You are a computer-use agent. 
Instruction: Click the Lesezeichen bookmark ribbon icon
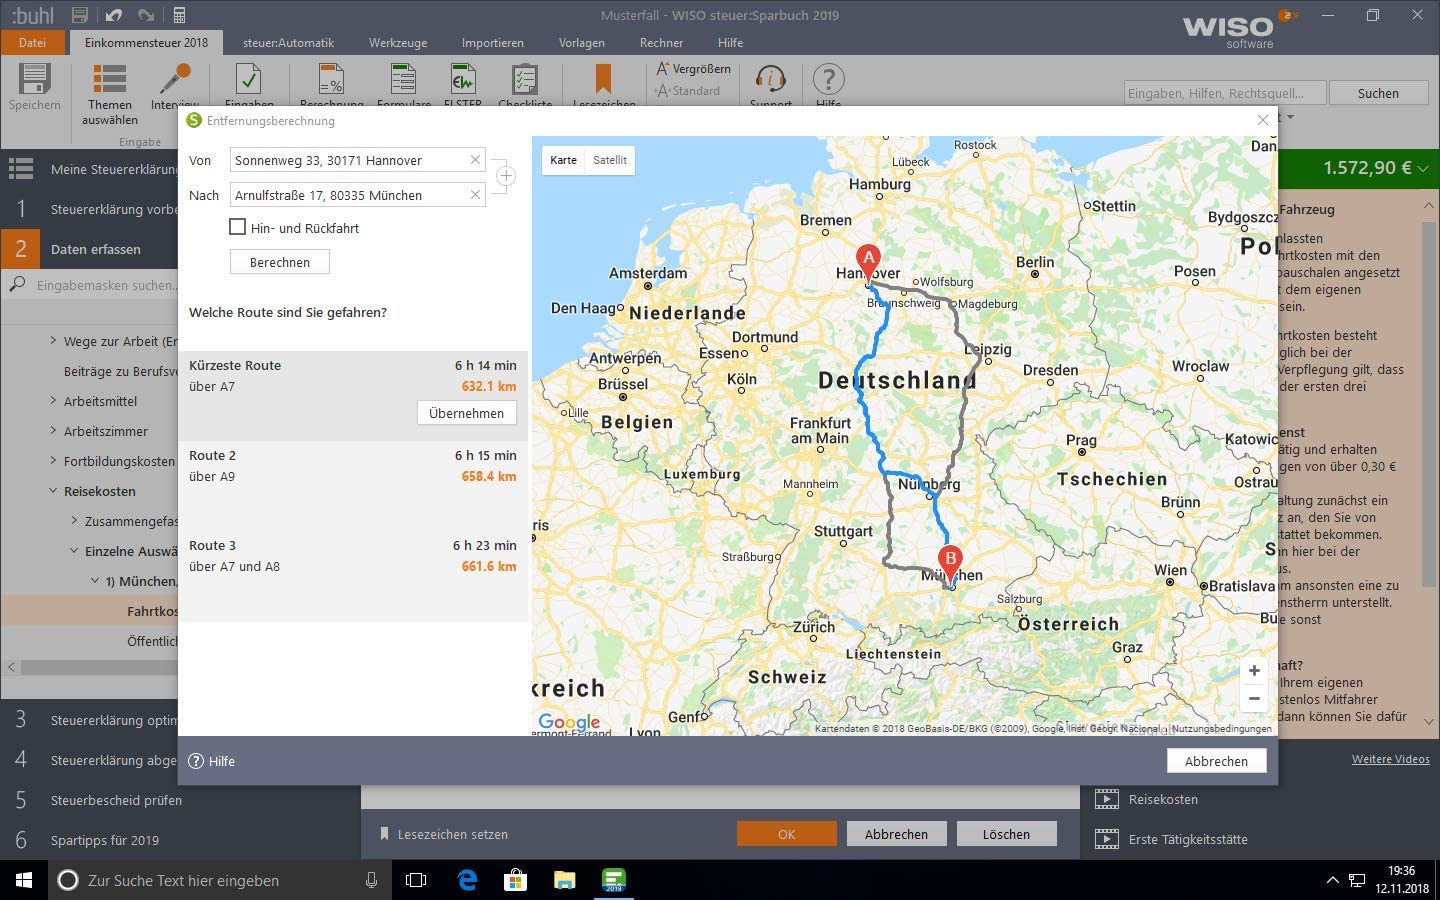coord(603,80)
